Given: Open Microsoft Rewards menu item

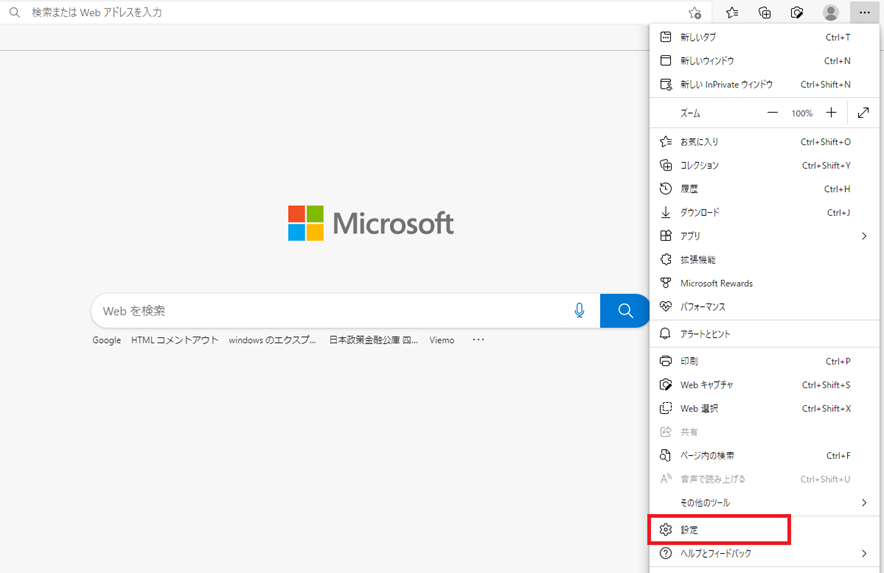Looking at the screenshot, I should click(764, 283).
